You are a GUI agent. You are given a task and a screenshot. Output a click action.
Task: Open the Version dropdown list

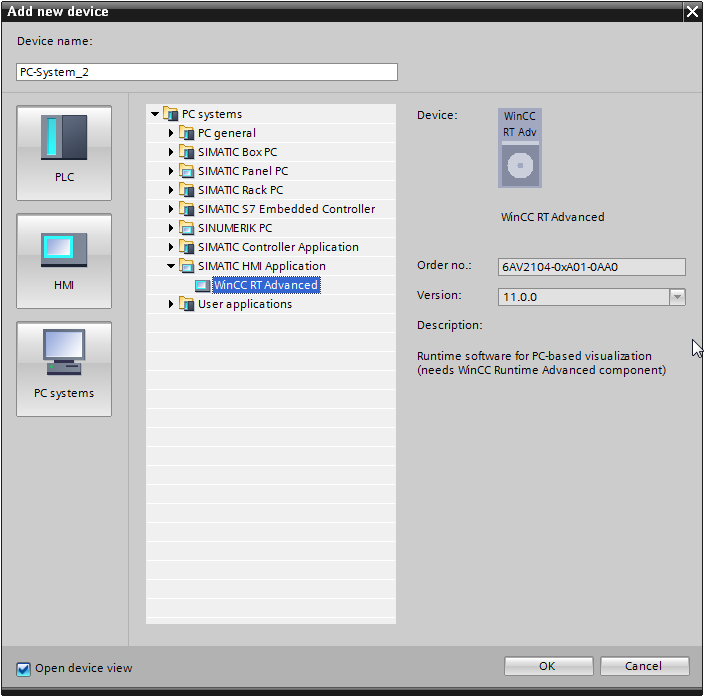(677, 296)
